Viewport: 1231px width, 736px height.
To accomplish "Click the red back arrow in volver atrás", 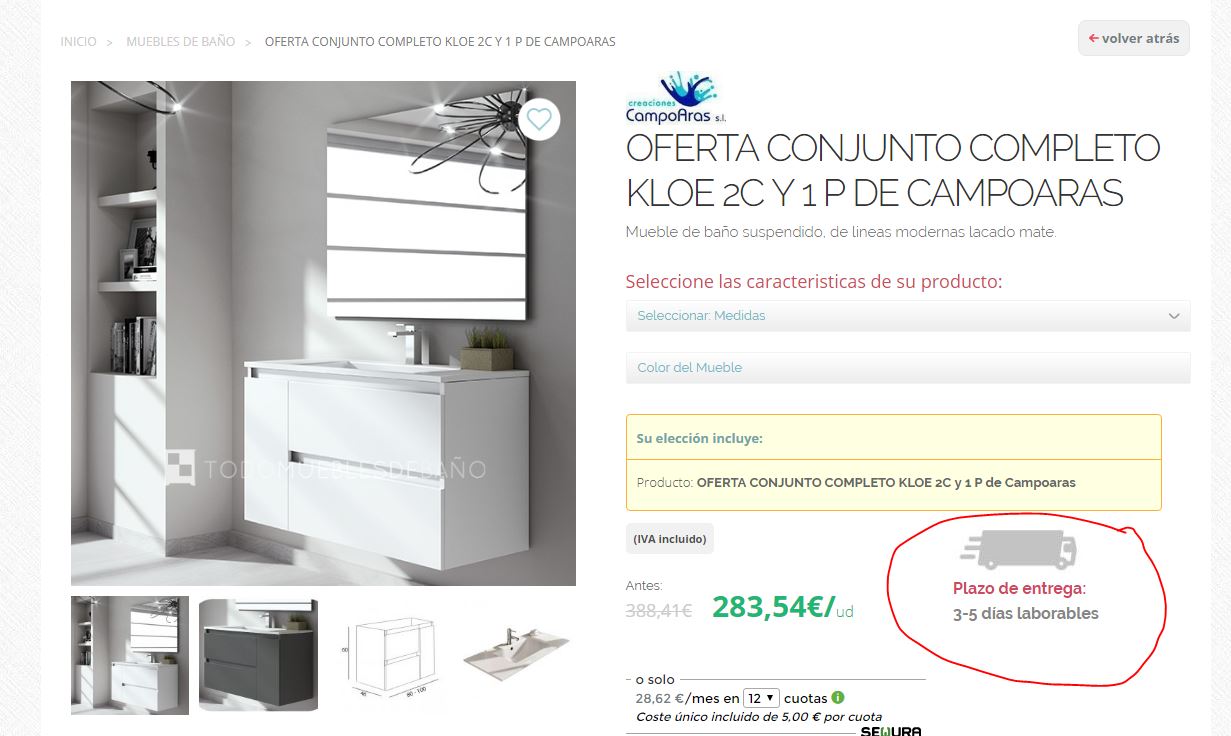I will click(1093, 38).
